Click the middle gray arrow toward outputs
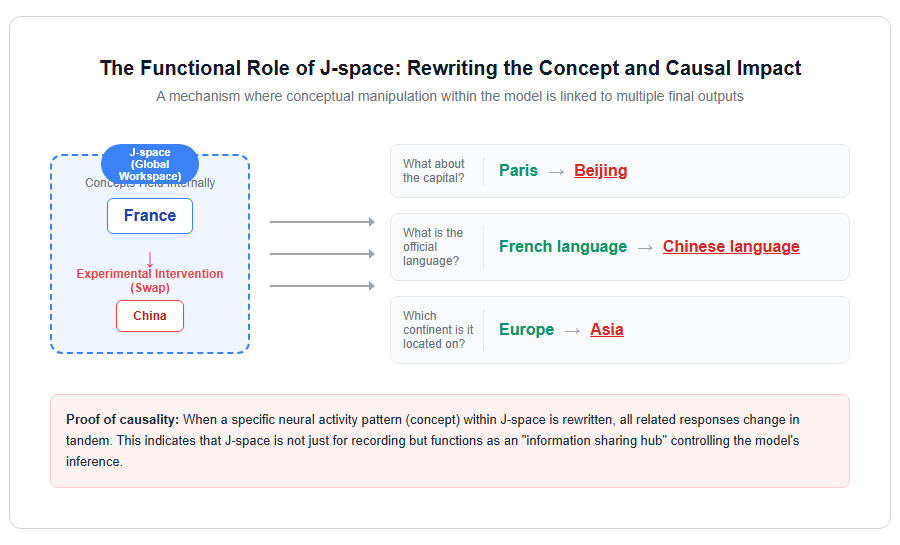 (x=322, y=254)
